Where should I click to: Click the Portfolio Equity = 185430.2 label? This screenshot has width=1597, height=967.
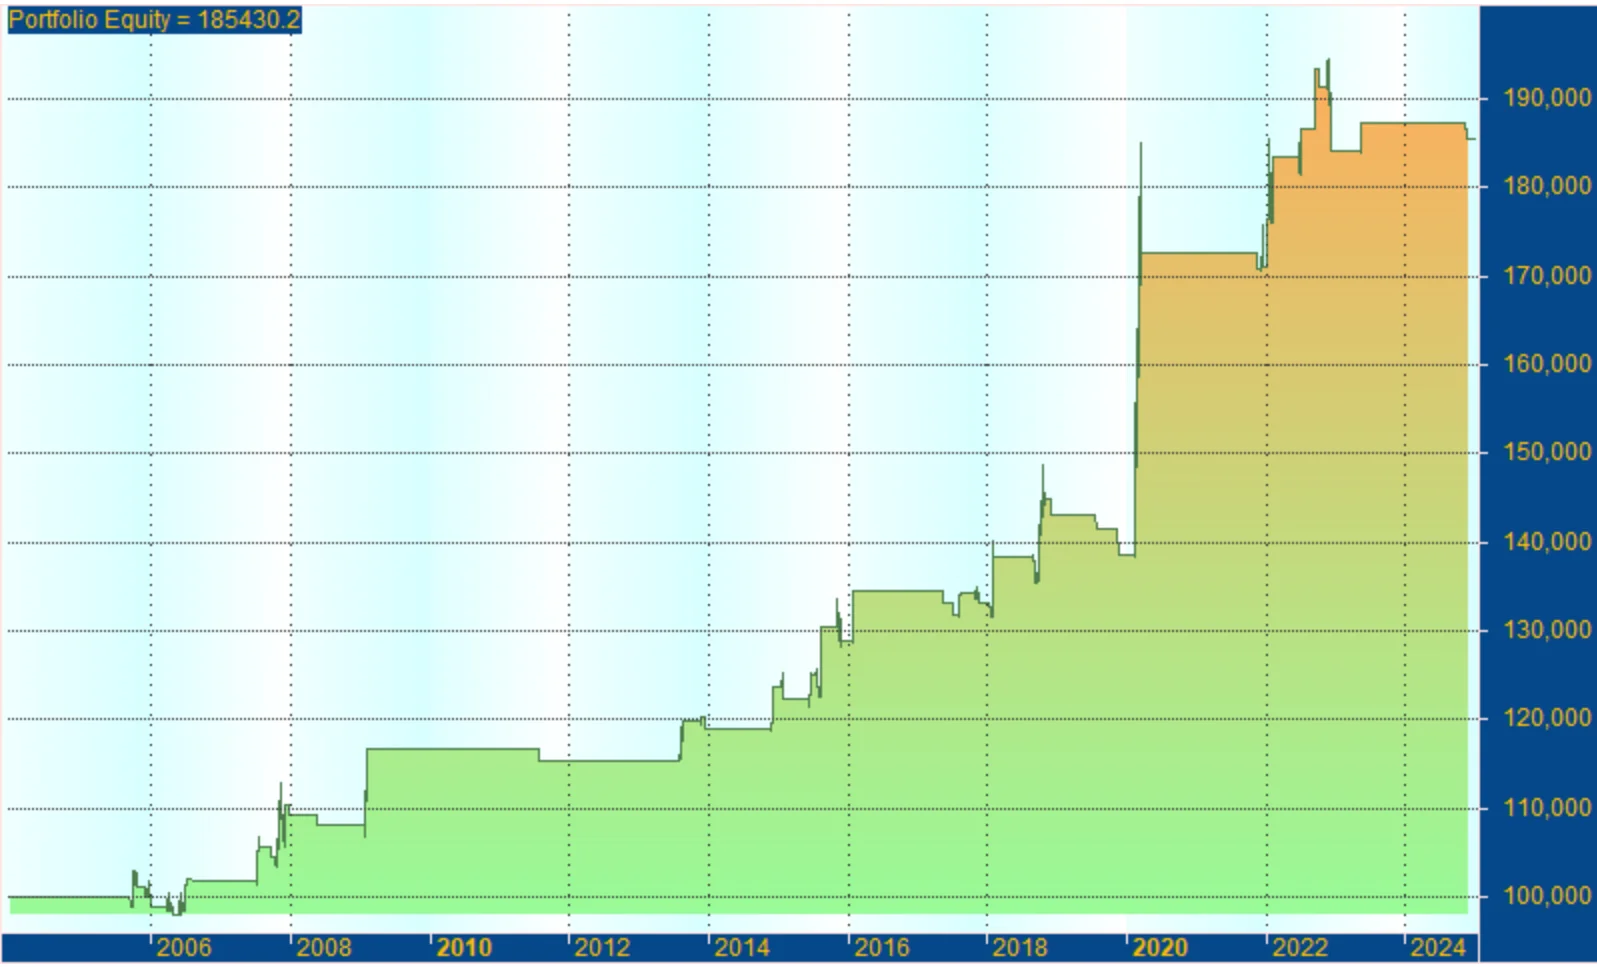click(x=154, y=20)
